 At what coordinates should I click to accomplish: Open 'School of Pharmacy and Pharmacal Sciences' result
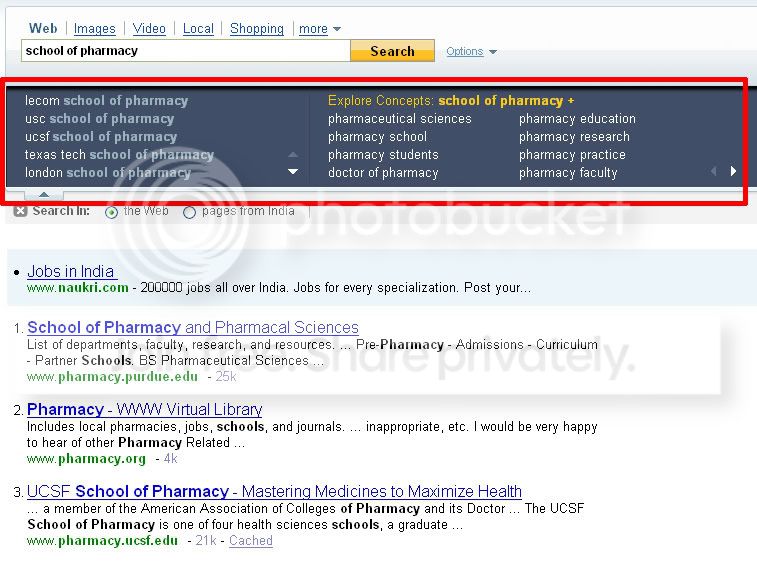[193, 327]
